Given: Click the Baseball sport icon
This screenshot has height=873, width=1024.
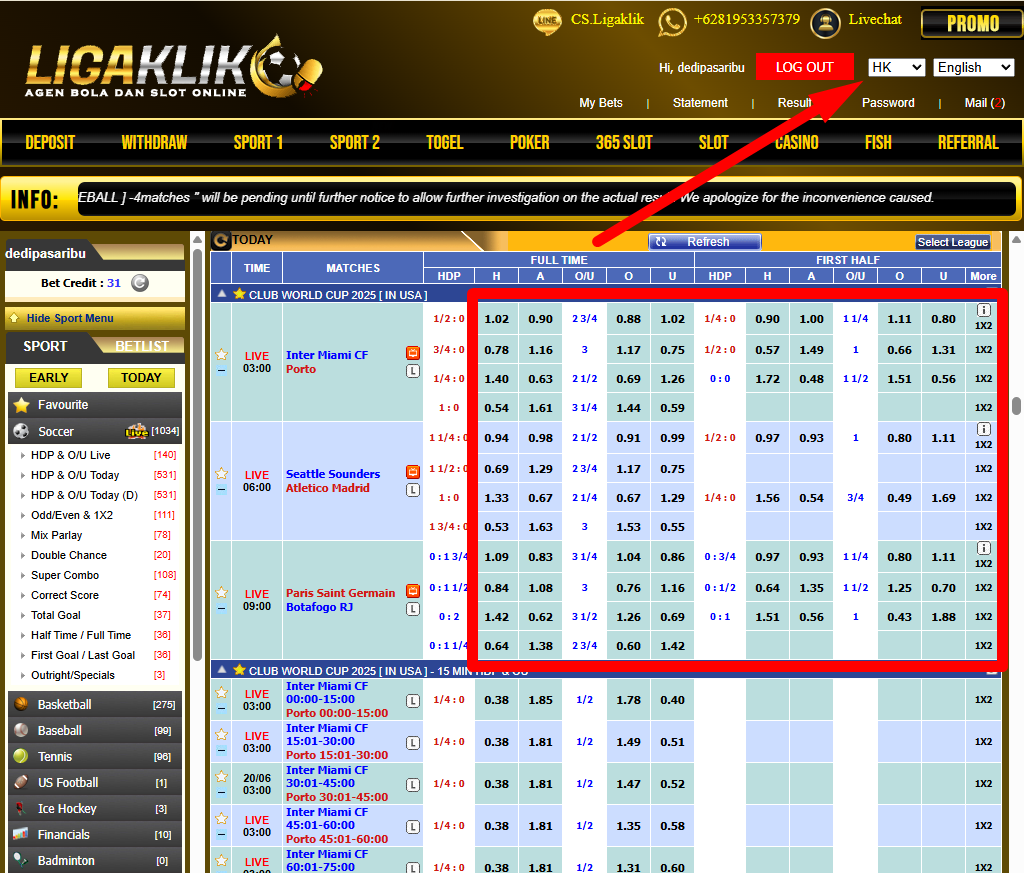Looking at the screenshot, I should [x=21, y=730].
